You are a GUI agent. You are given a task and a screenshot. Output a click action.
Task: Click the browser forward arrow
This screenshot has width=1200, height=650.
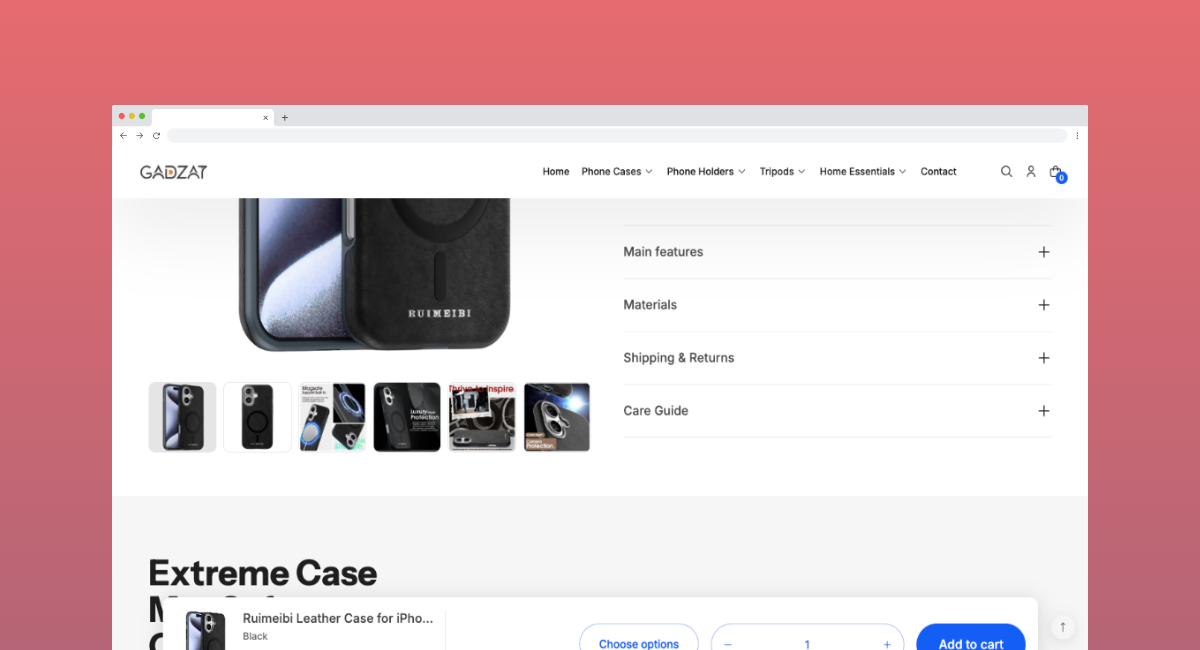point(139,135)
